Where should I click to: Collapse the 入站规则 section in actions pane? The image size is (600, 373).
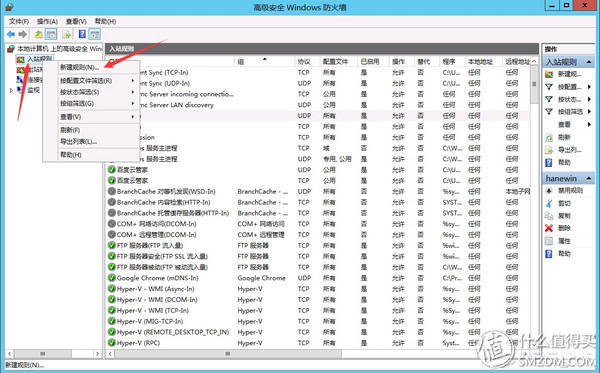tap(589, 62)
